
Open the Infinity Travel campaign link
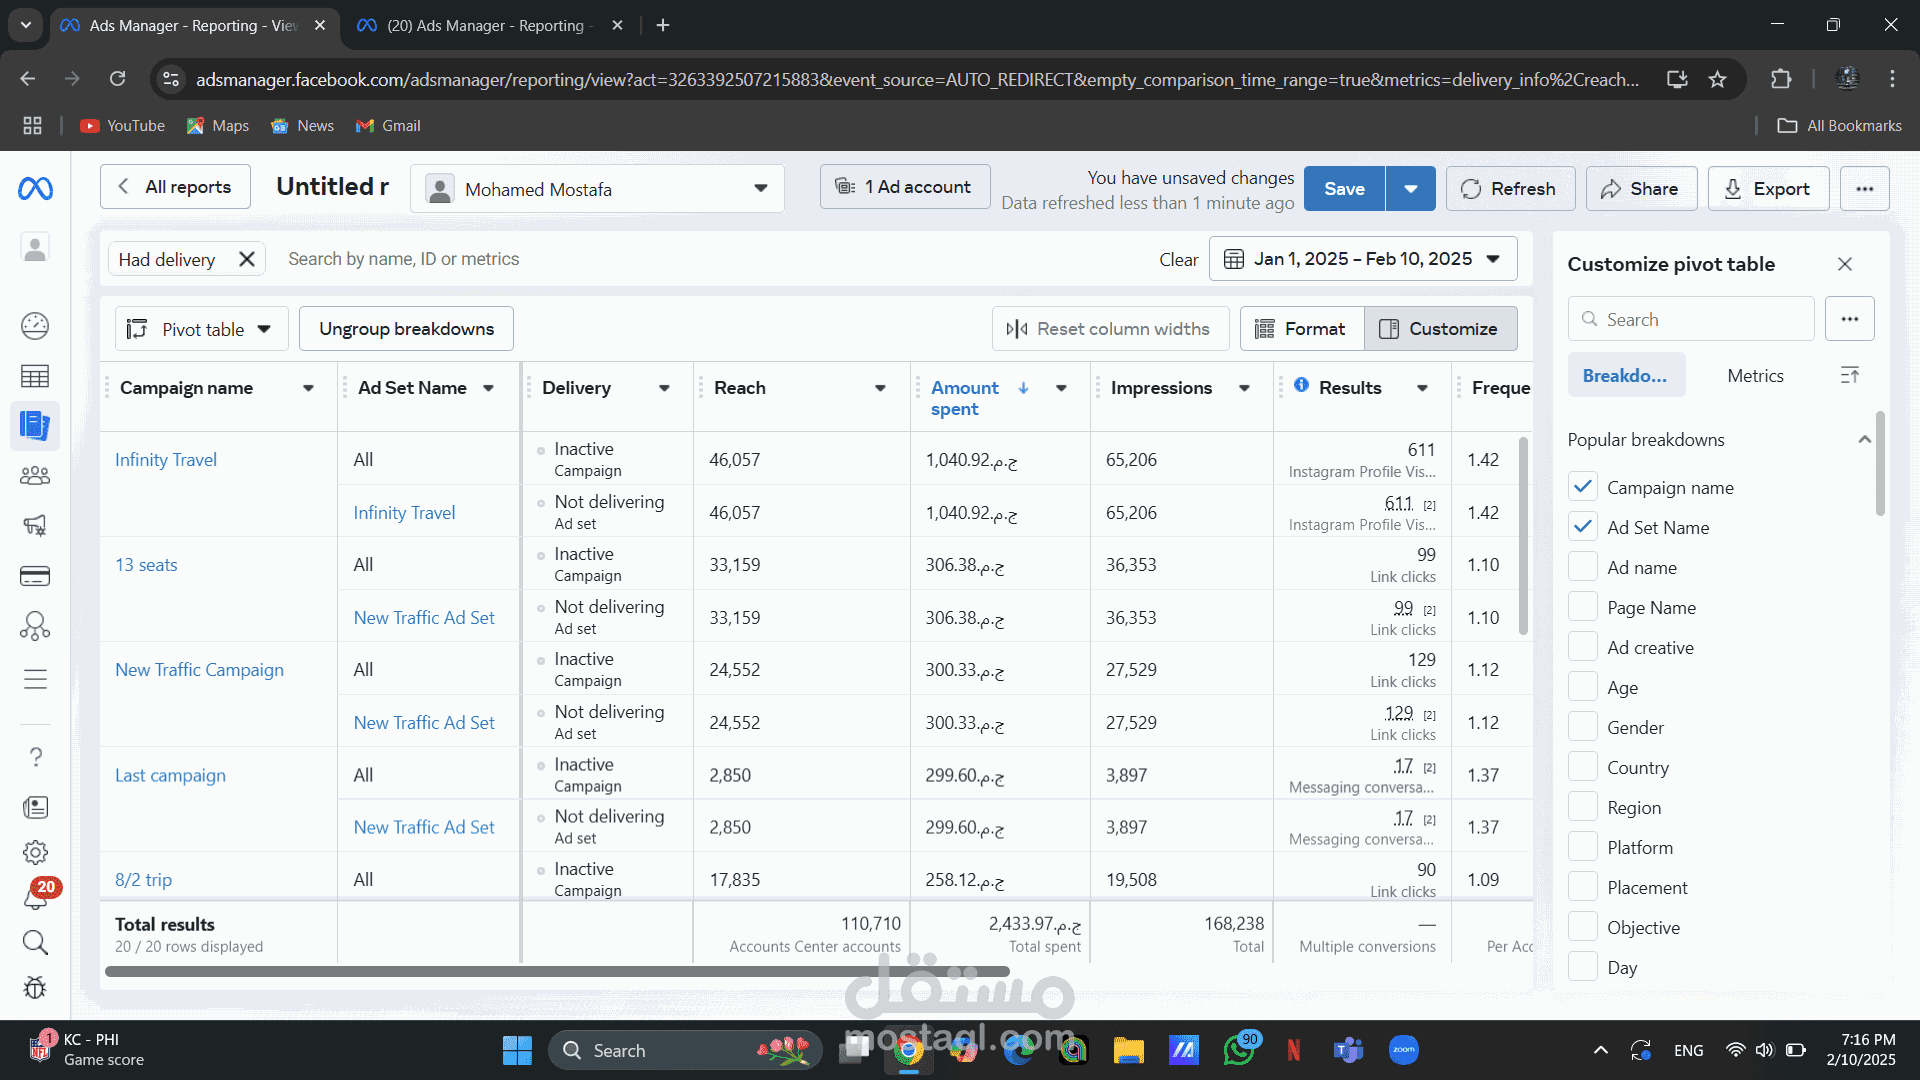click(166, 460)
